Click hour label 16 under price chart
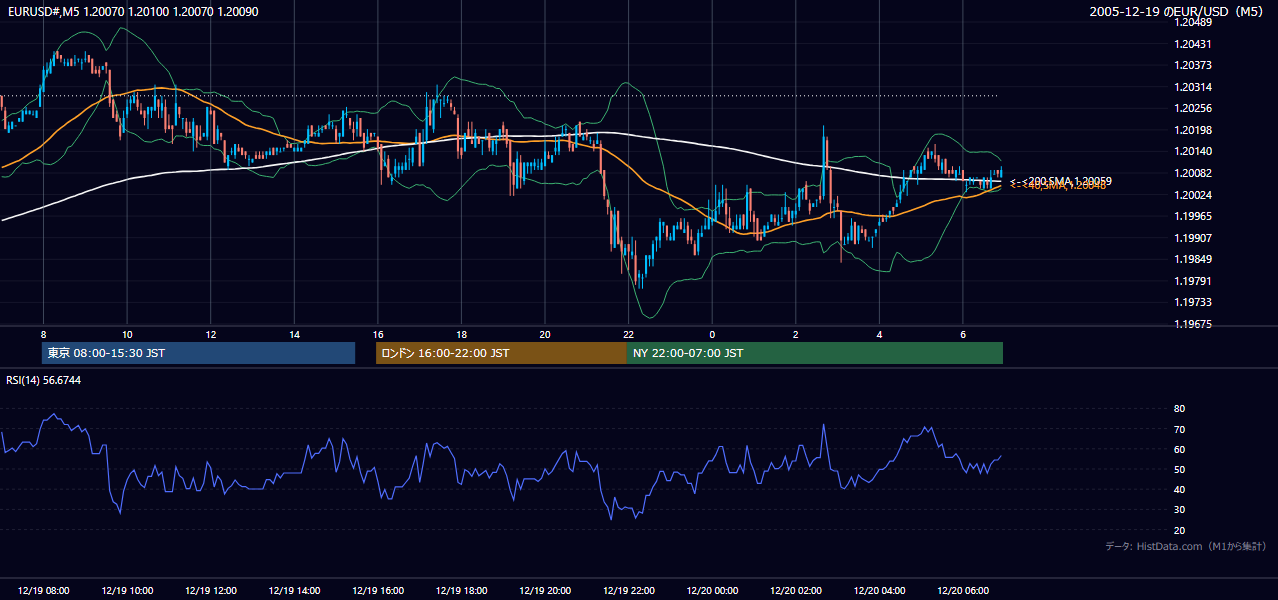 (x=378, y=334)
